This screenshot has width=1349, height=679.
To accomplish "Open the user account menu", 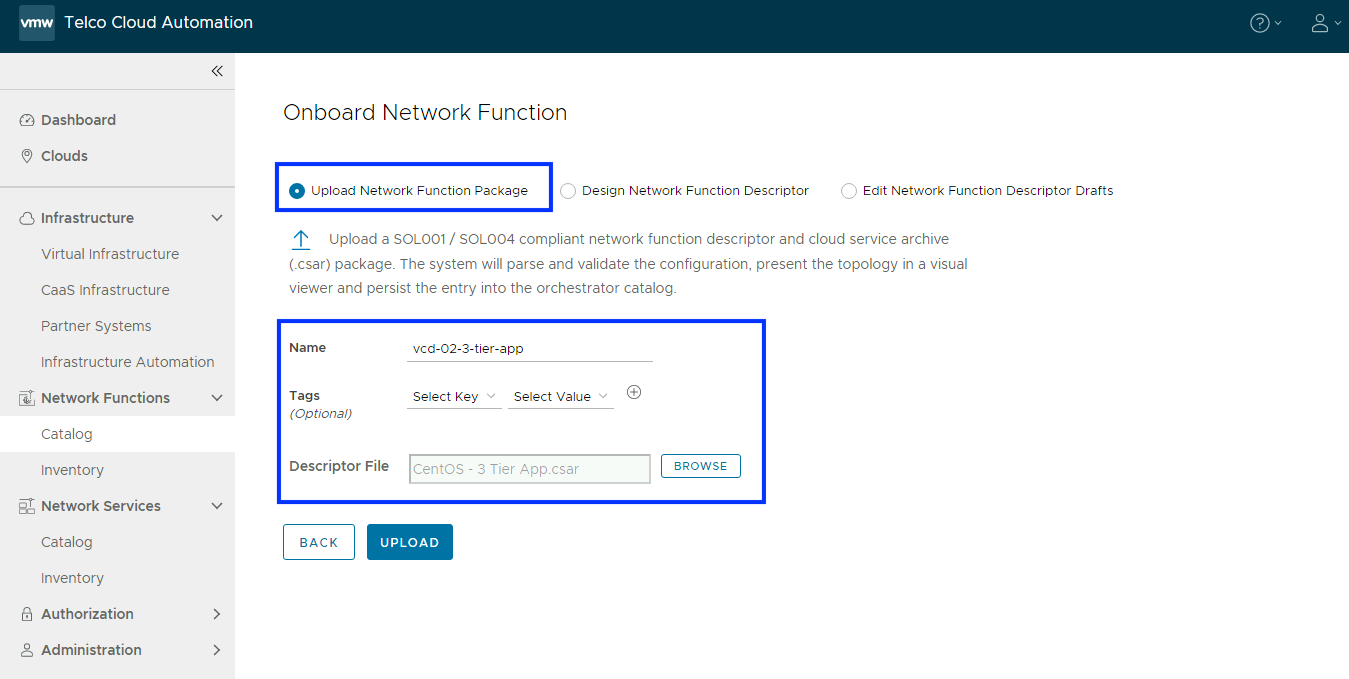I will pos(1320,23).
